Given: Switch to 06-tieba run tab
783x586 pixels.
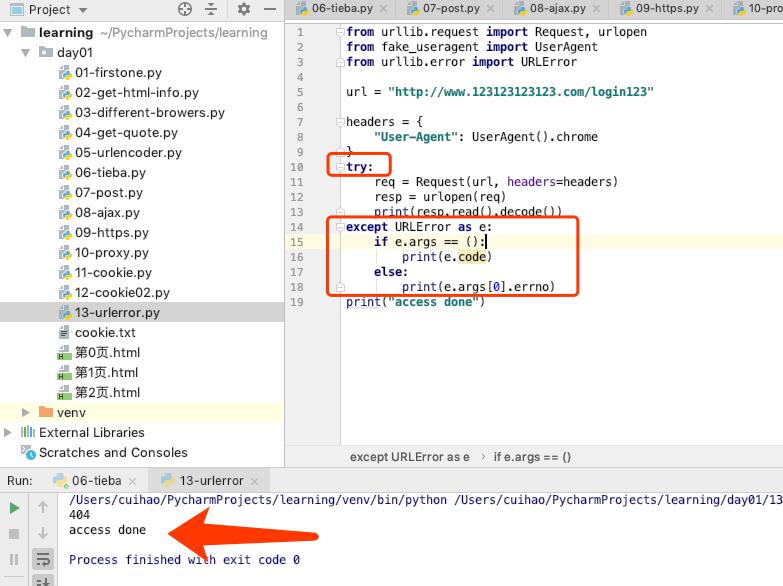Looking at the screenshot, I should (x=95, y=480).
